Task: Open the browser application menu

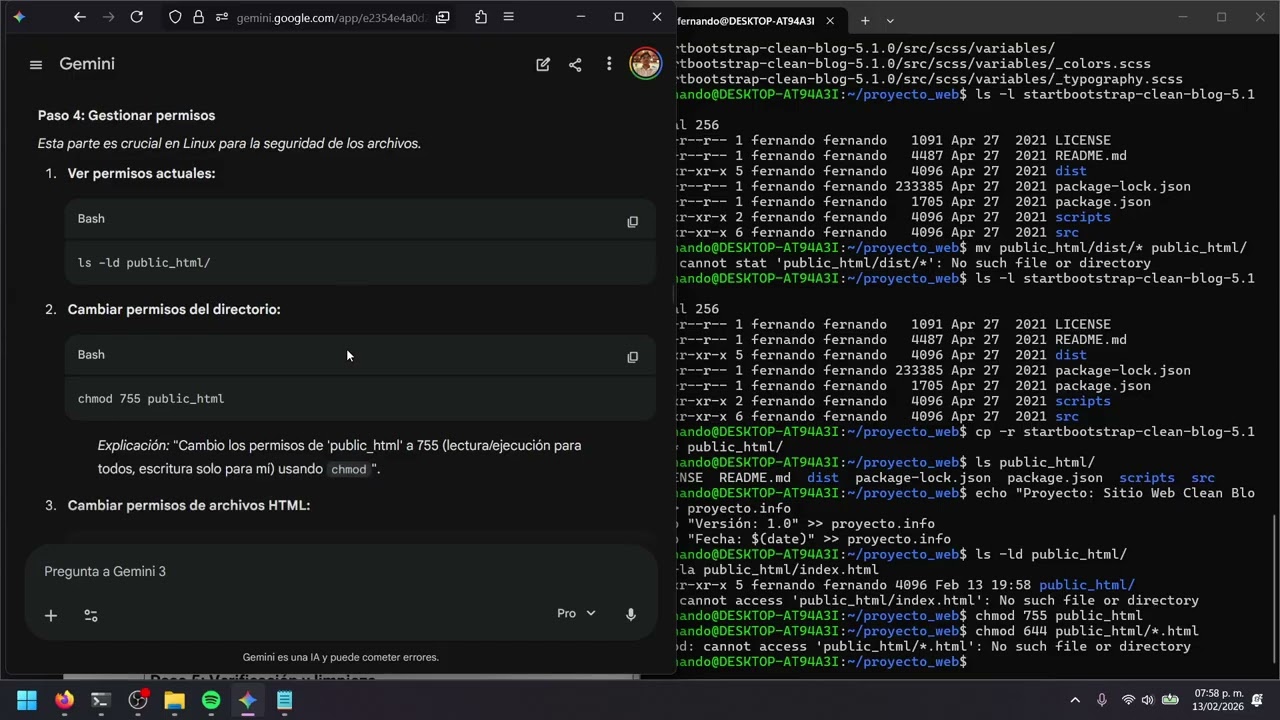Action: click(x=508, y=17)
